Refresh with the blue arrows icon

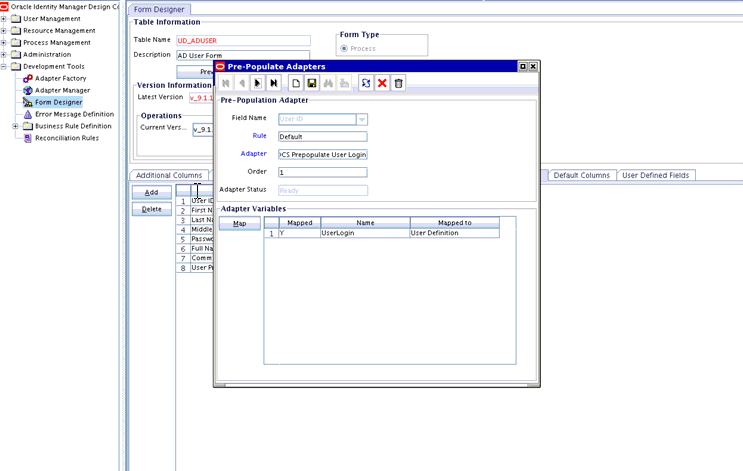tap(366, 83)
